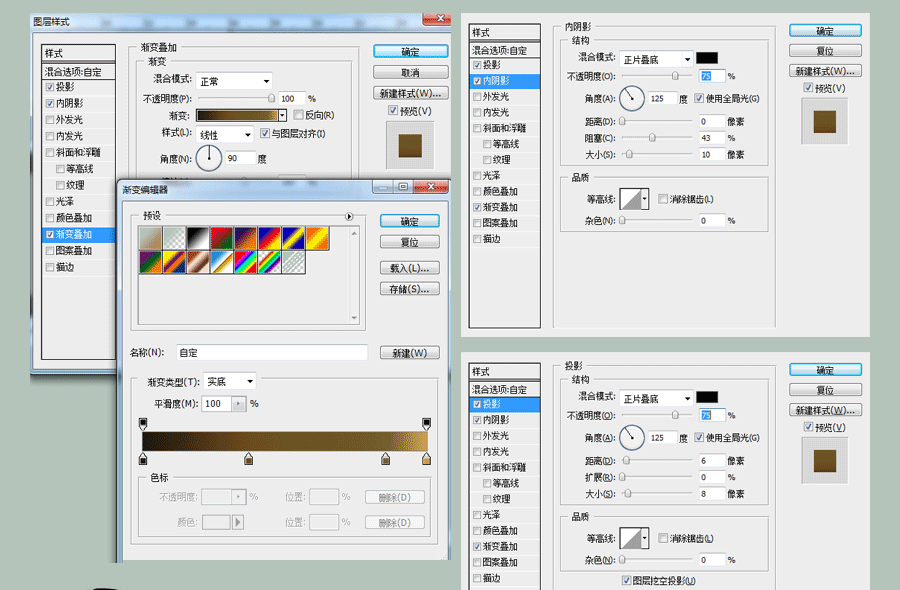Toggle 消除锯齿 checkbox in 内阴影 panel
Screen dimensions: 900x590
coord(663,199)
